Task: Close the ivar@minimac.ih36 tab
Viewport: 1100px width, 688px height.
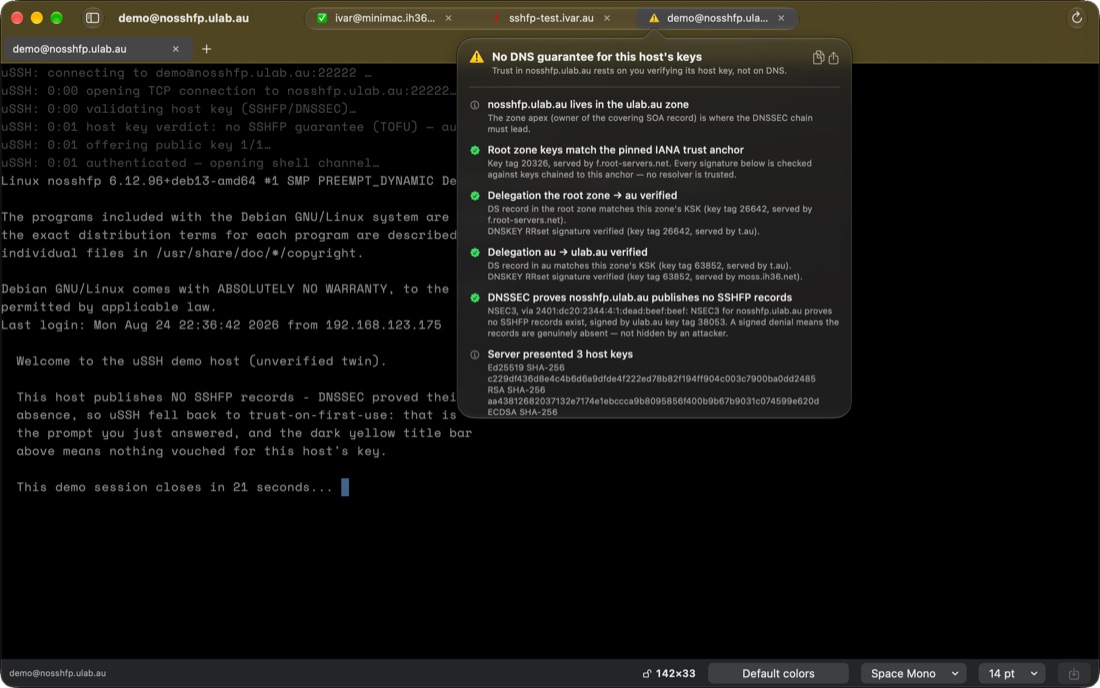Action: (x=448, y=18)
